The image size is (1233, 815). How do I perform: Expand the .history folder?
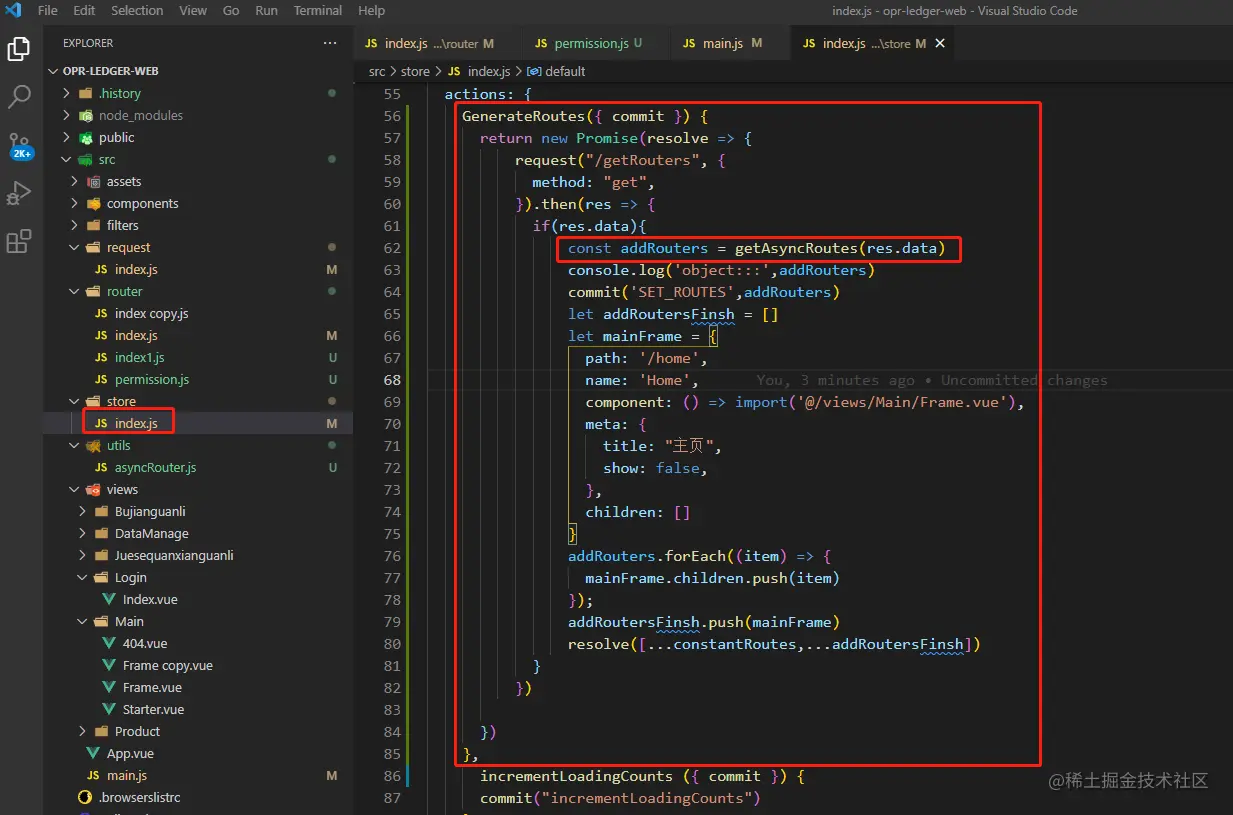pyautogui.click(x=66, y=93)
